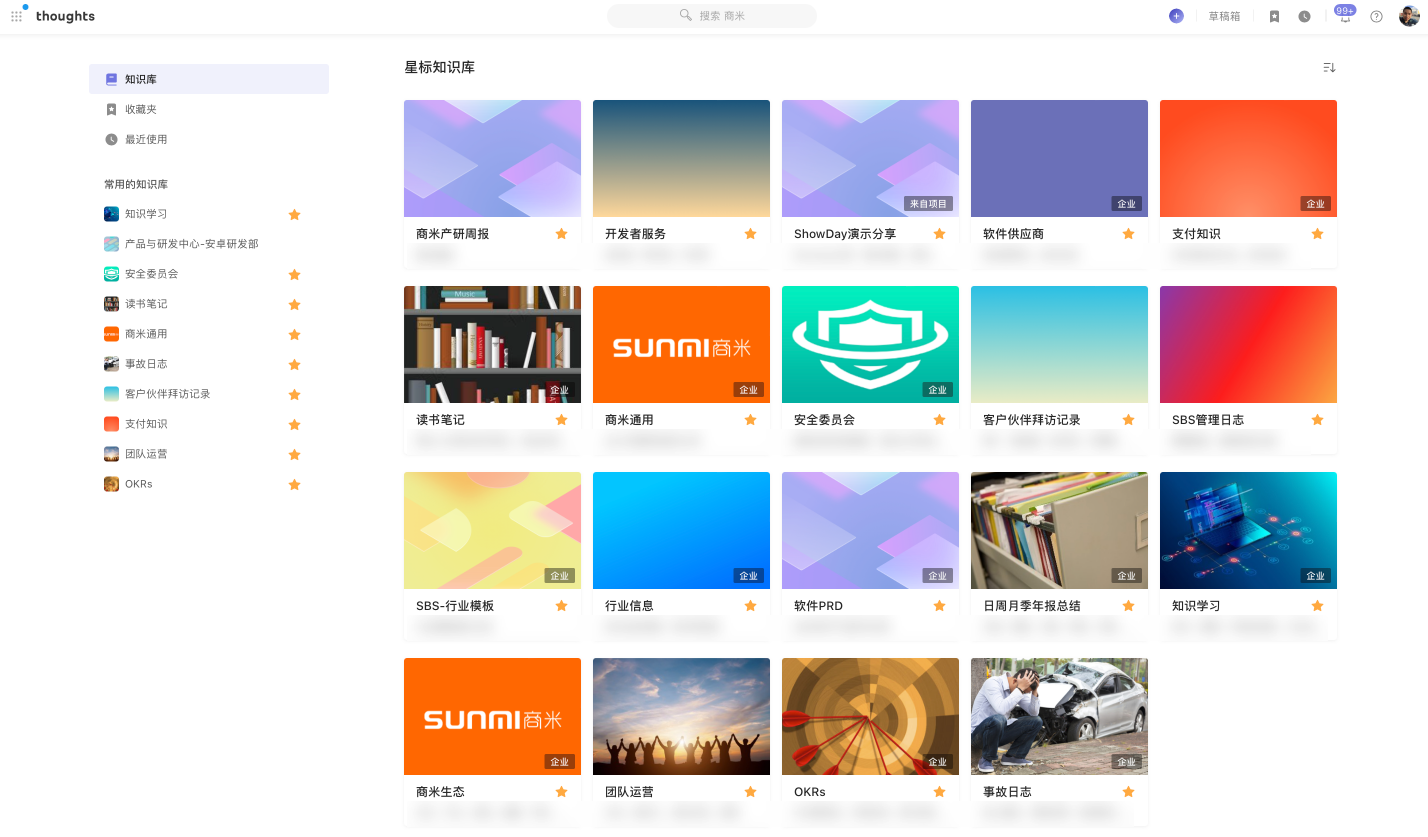Click the purple plus create button

coord(1176,16)
